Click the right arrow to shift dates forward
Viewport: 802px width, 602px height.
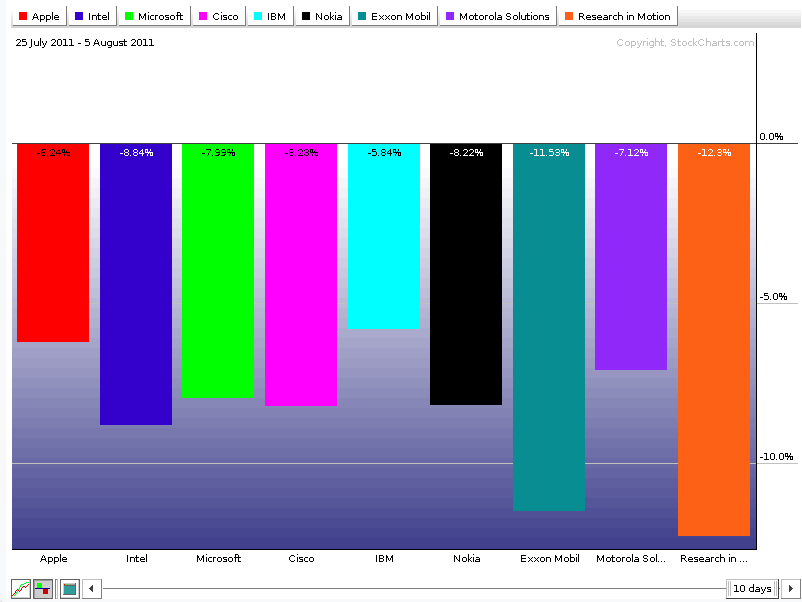coord(790,589)
